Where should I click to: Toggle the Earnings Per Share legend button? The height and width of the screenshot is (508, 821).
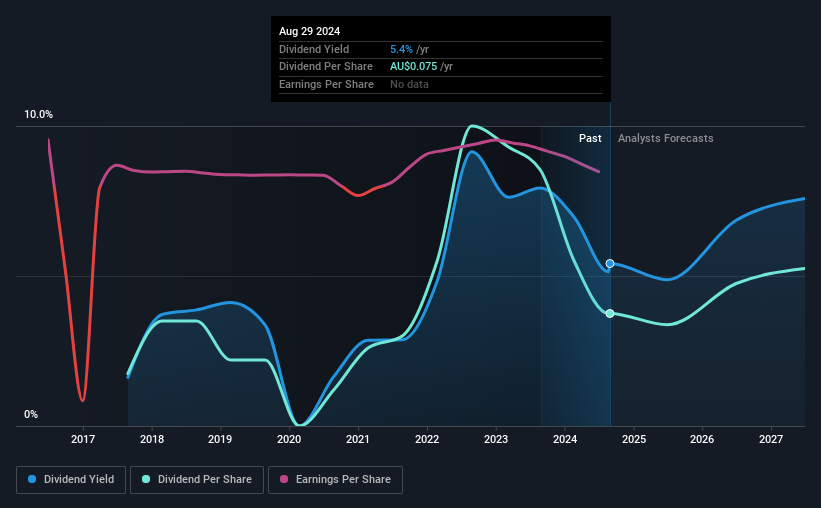335,480
